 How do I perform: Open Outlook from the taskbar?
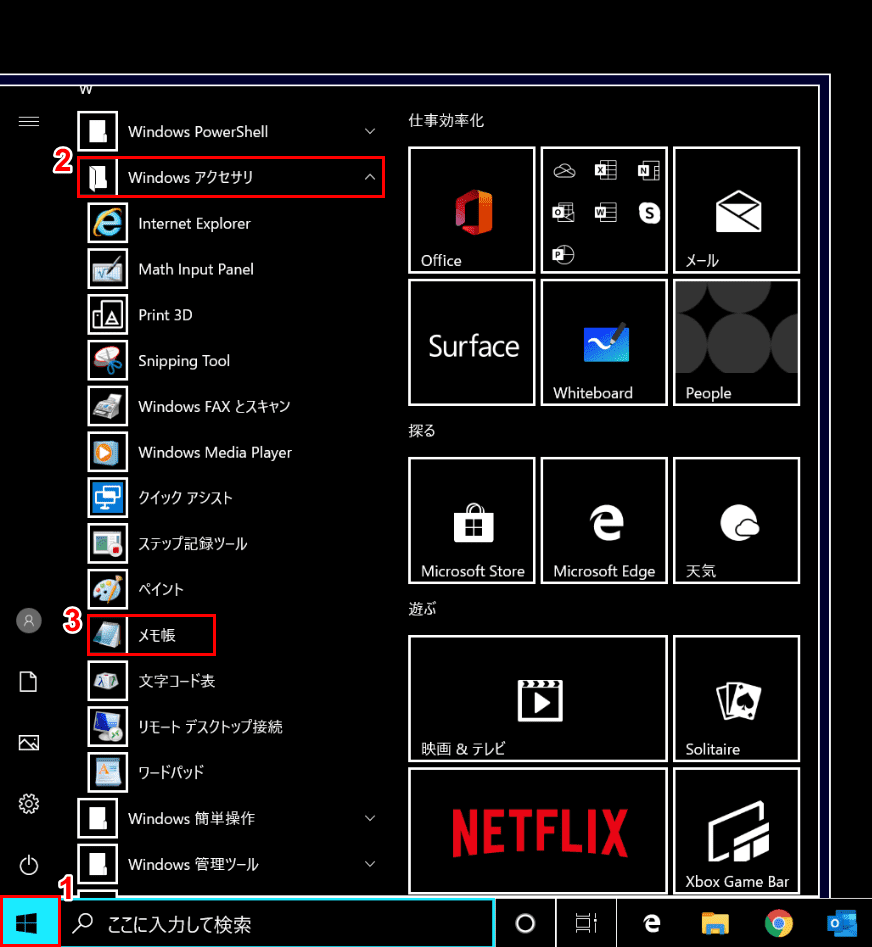point(842,923)
